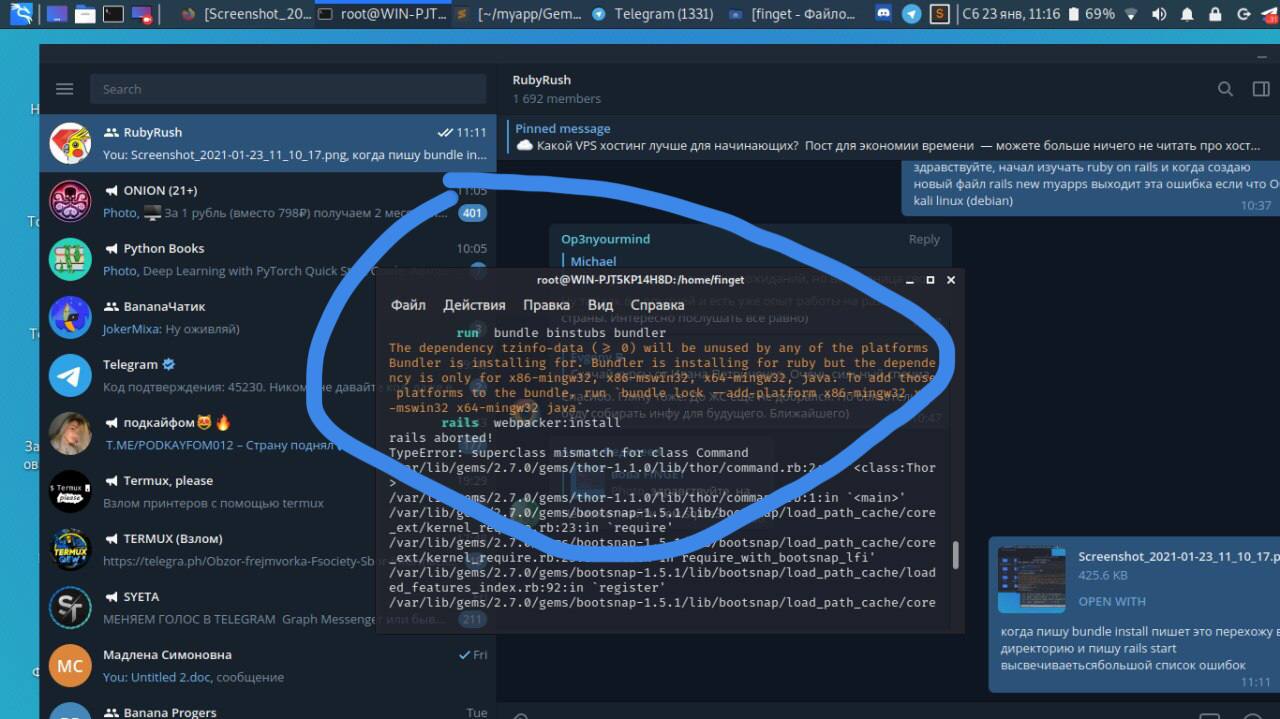Switch to root@WIN-PJT taskbar window
Viewport: 1280px width, 719px height.
coord(381,14)
